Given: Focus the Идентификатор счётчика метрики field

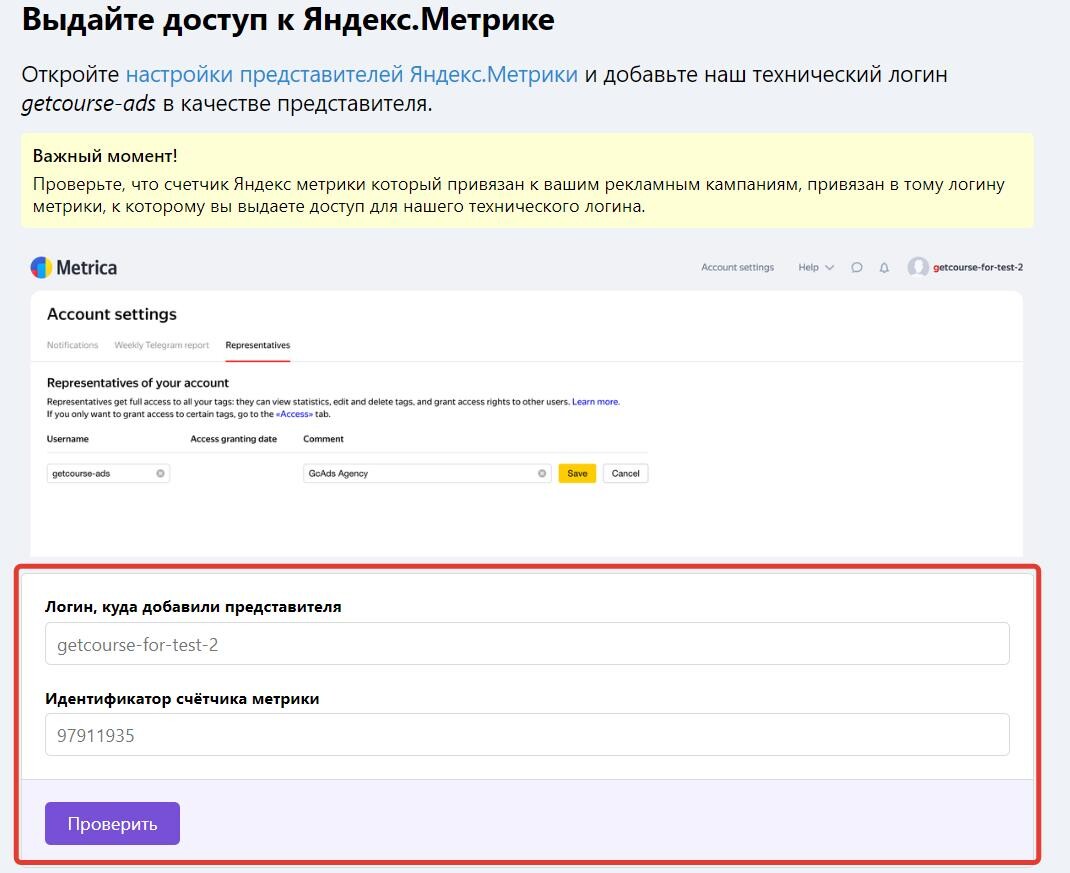Looking at the screenshot, I should [527, 734].
